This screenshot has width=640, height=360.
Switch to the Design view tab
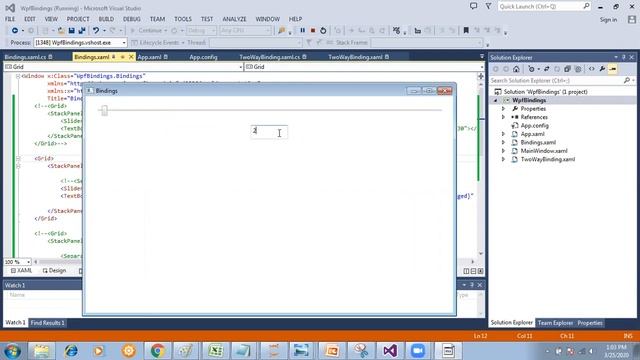point(54,271)
